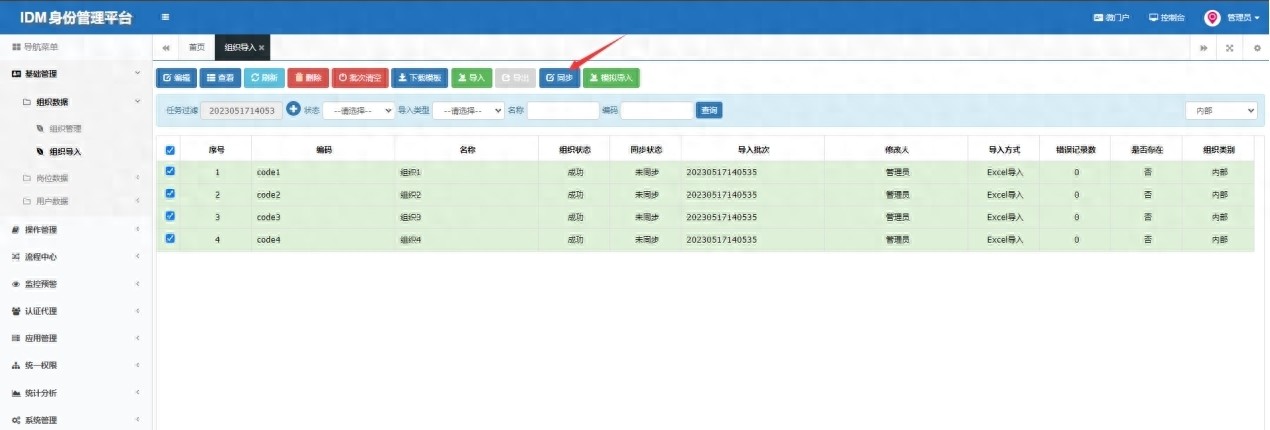The width and height of the screenshot is (1270, 430).
Task: Open the 导入类型 import type dropdown
Action: click(x=468, y=110)
